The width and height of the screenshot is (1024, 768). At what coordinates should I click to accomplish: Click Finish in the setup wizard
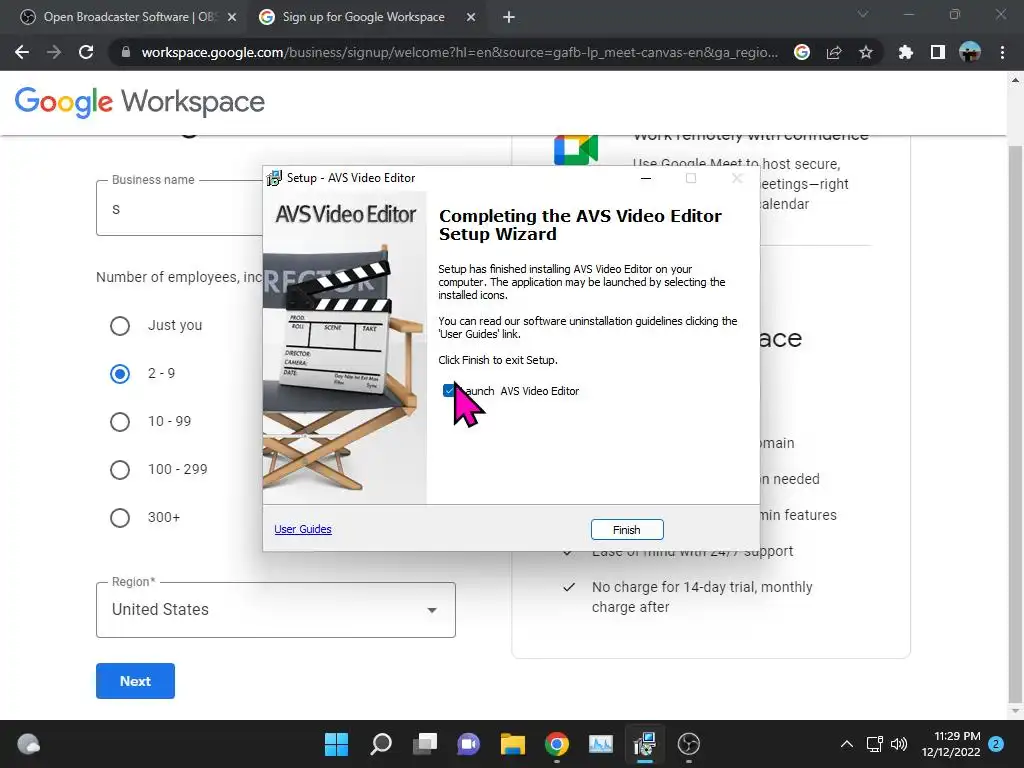627,530
